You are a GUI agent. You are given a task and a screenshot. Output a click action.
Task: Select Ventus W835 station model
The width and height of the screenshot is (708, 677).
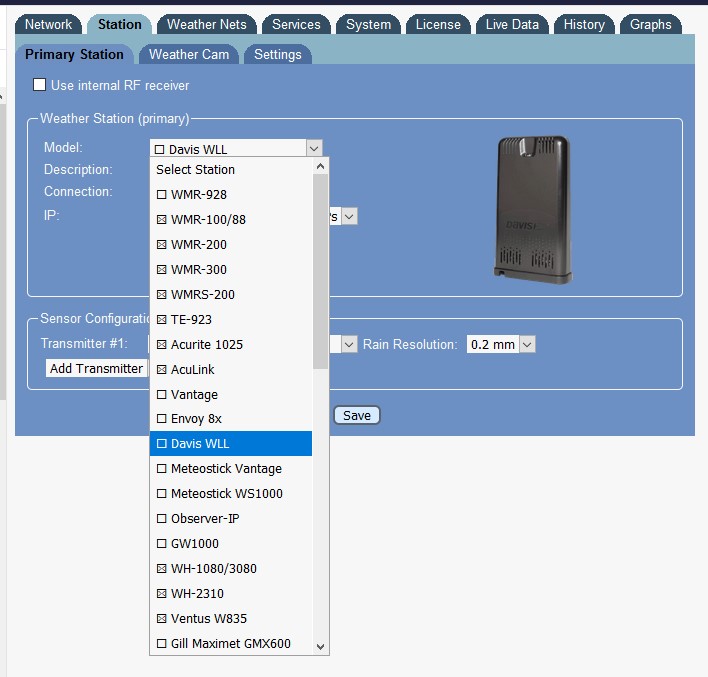click(x=231, y=618)
